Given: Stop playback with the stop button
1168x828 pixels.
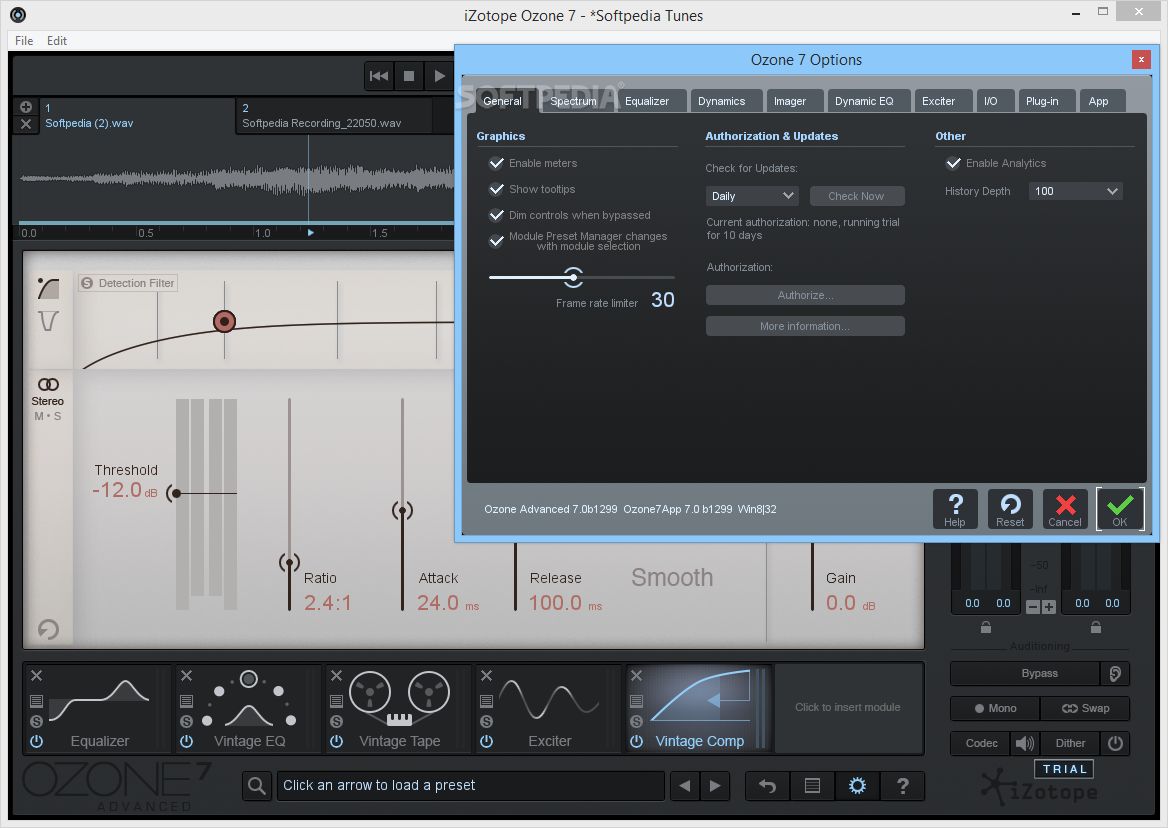Looking at the screenshot, I should click(x=409, y=76).
